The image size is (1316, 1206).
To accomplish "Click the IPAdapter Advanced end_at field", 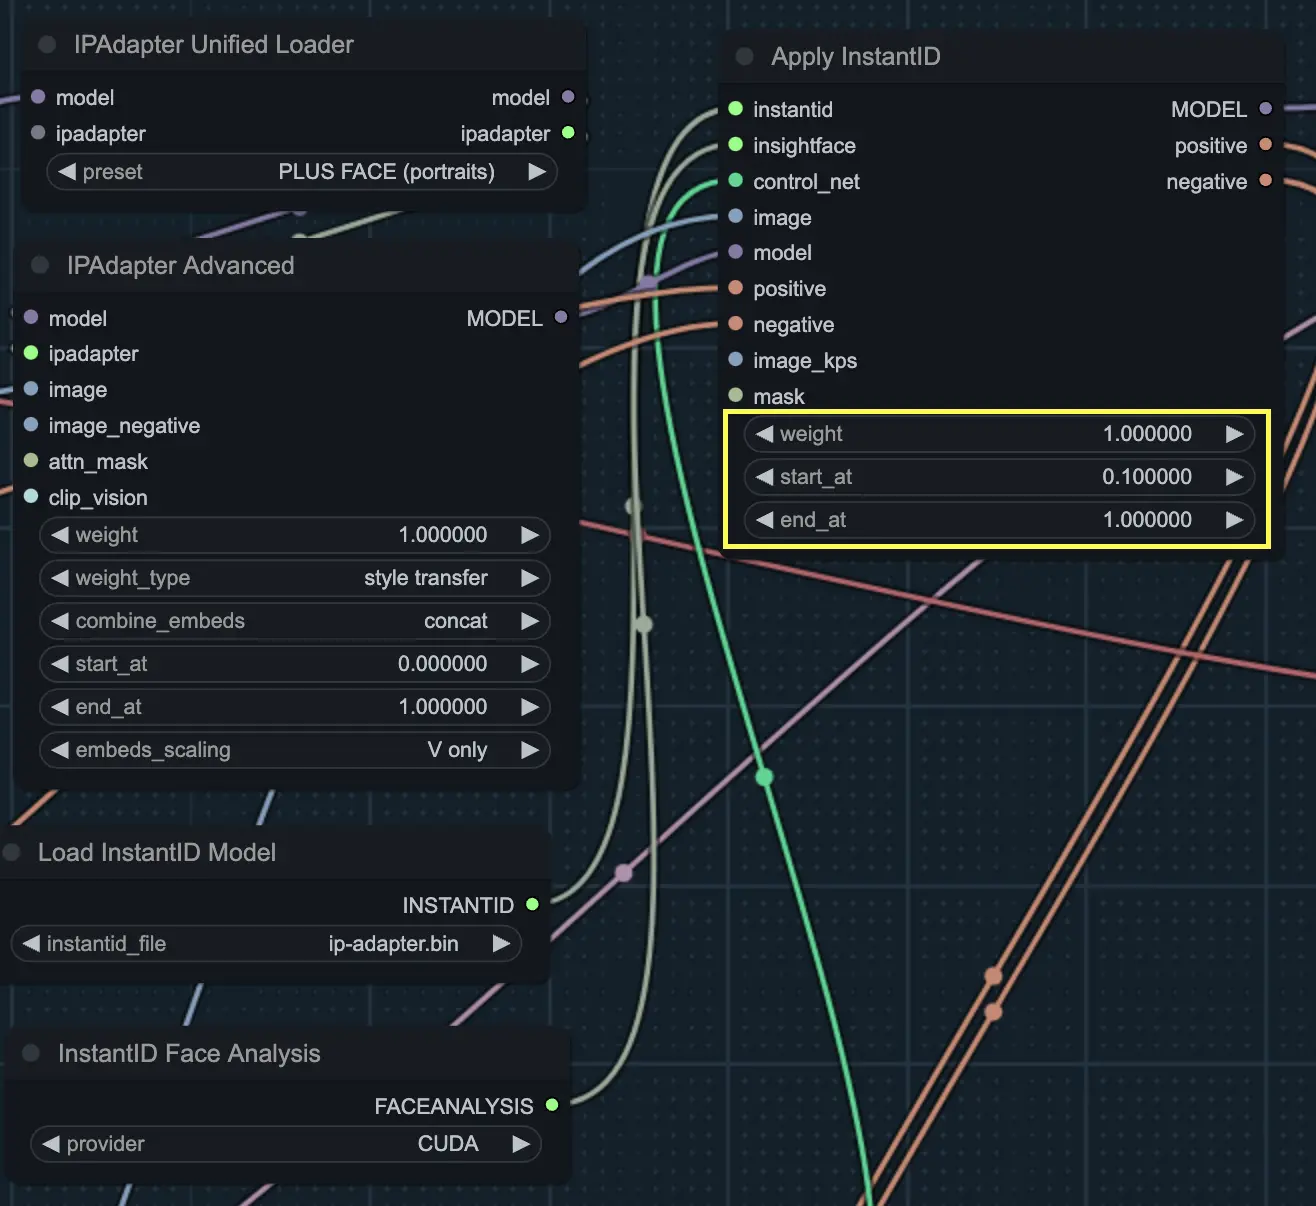I will pos(295,707).
